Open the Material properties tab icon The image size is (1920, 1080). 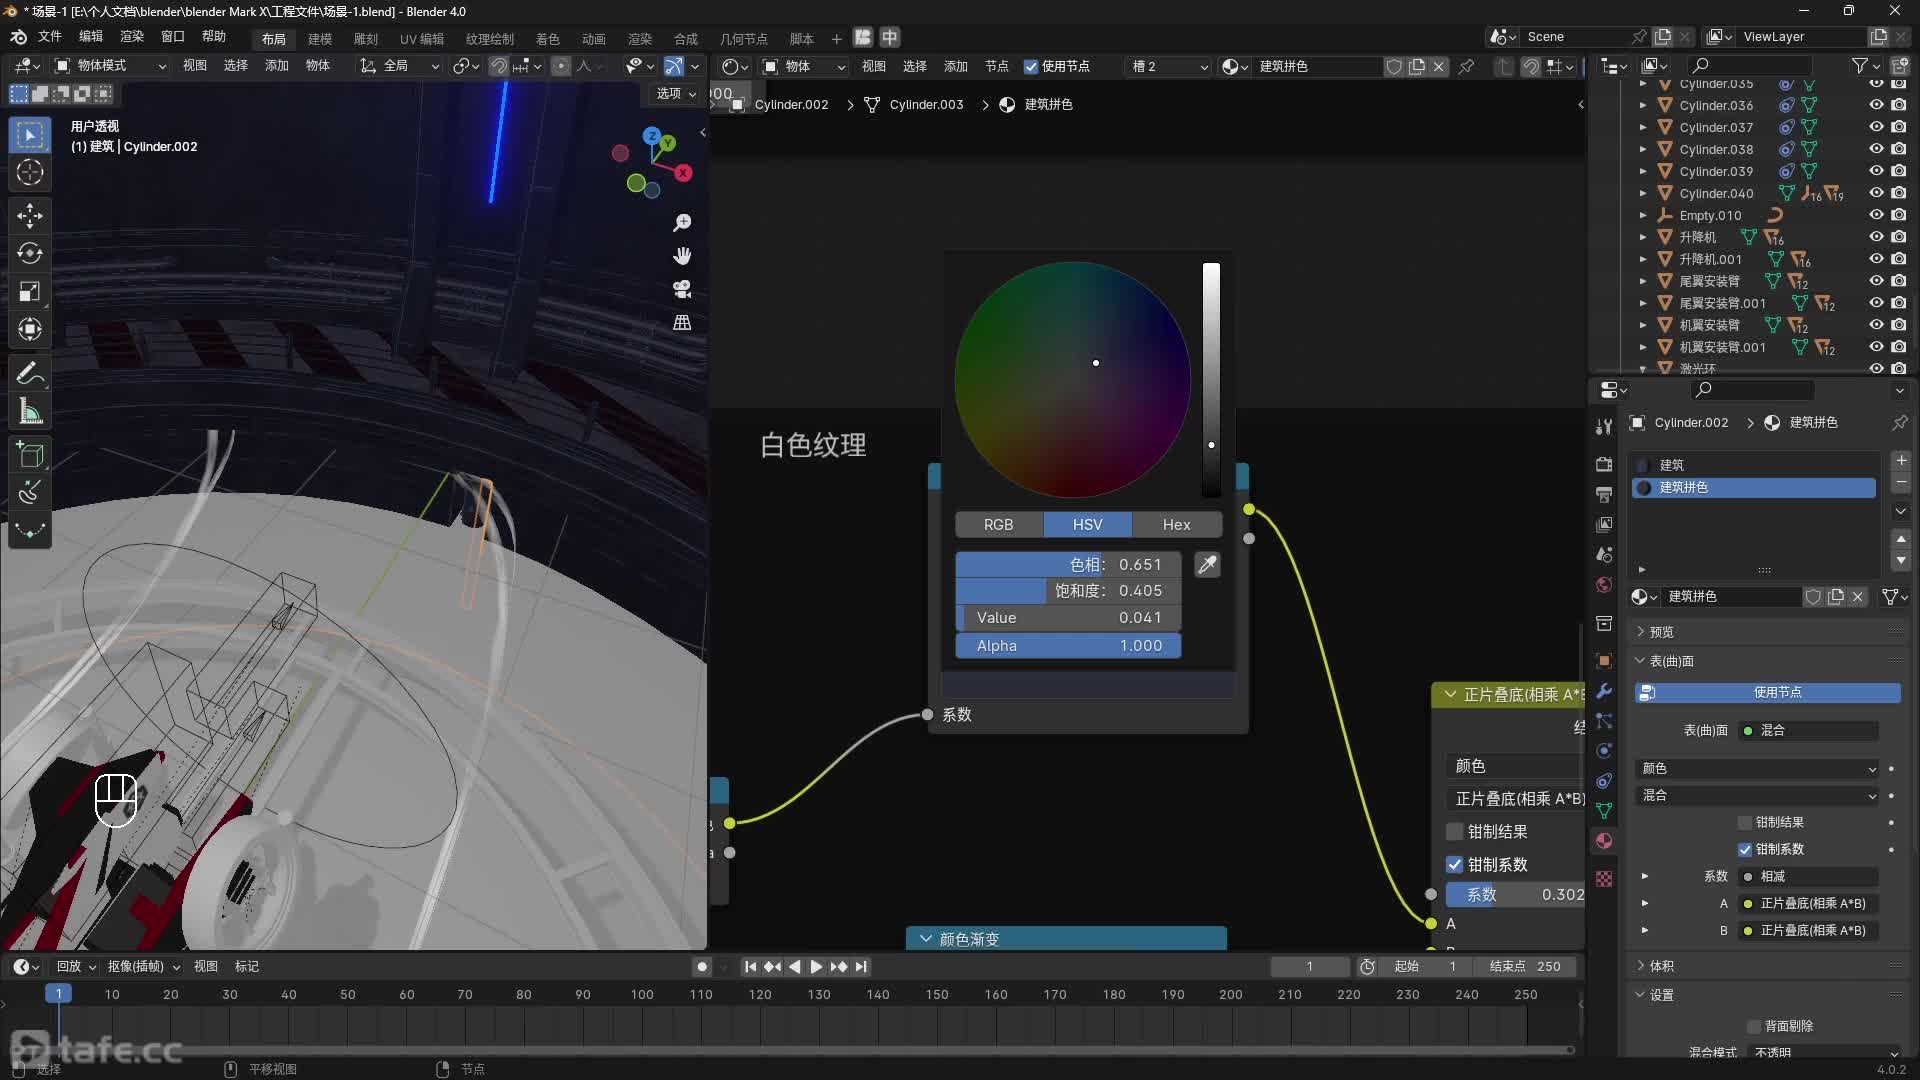pyautogui.click(x=1604, y=841)
